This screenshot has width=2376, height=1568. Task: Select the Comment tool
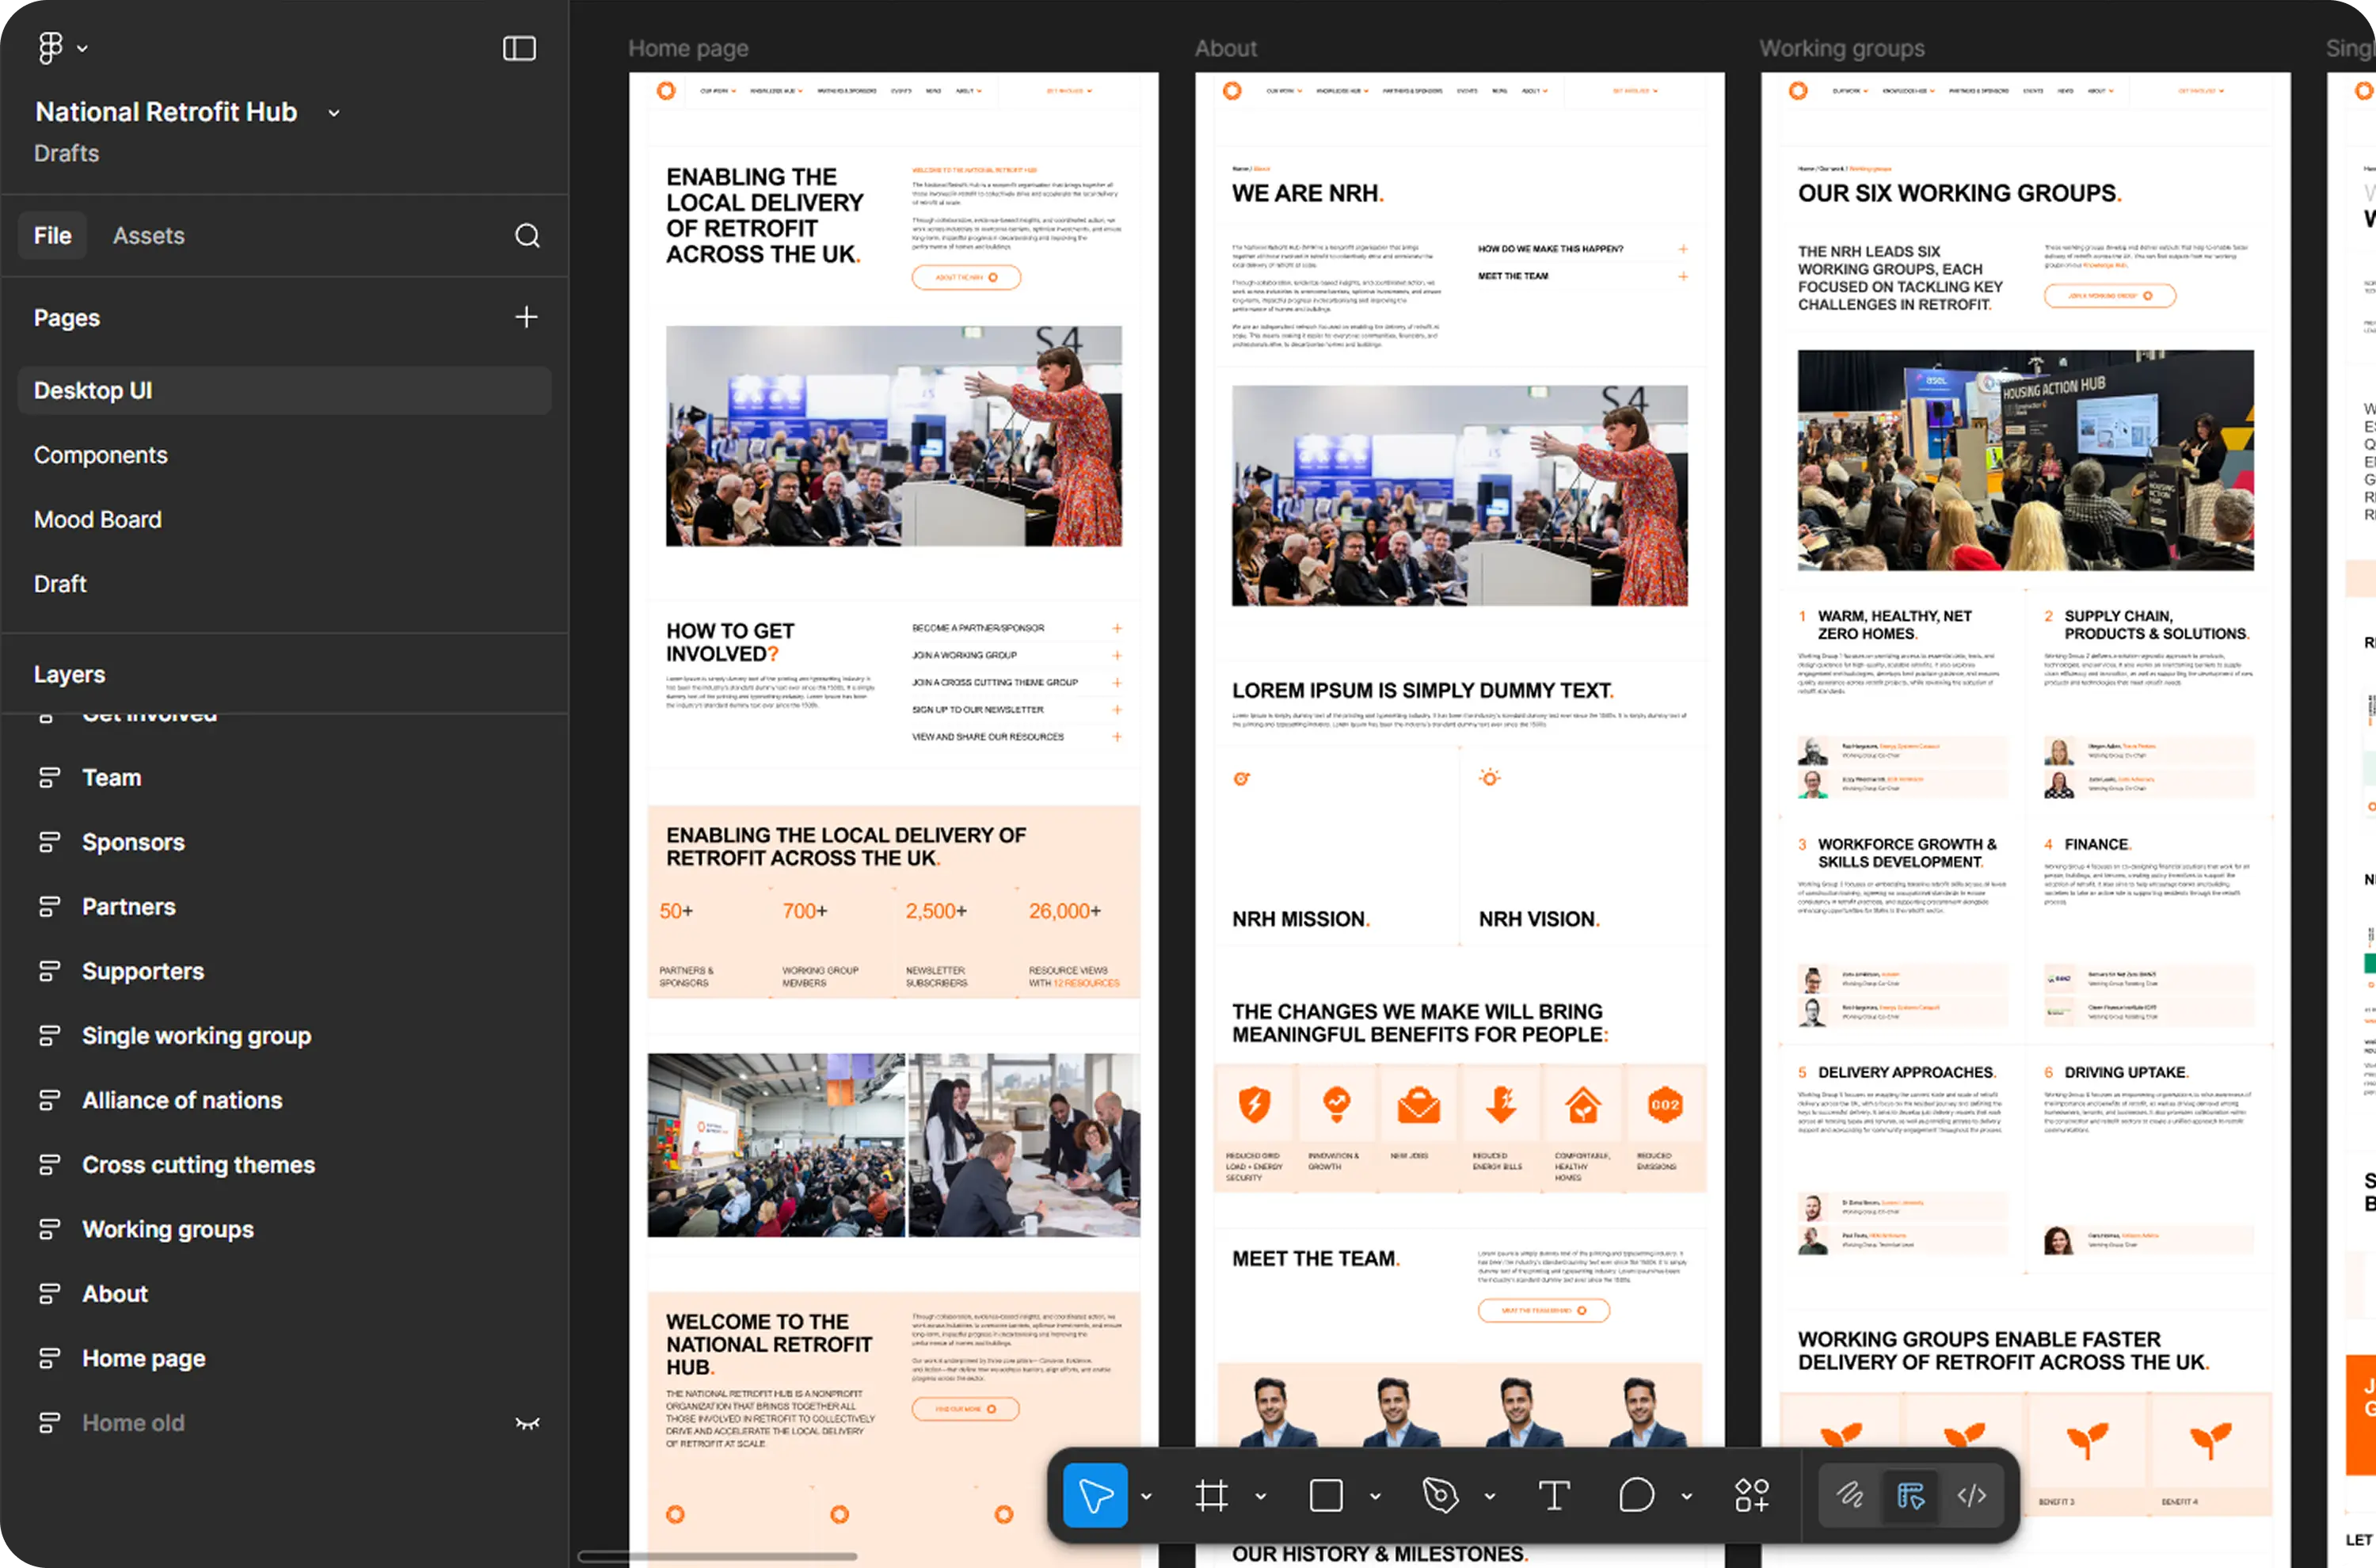1637,1495
